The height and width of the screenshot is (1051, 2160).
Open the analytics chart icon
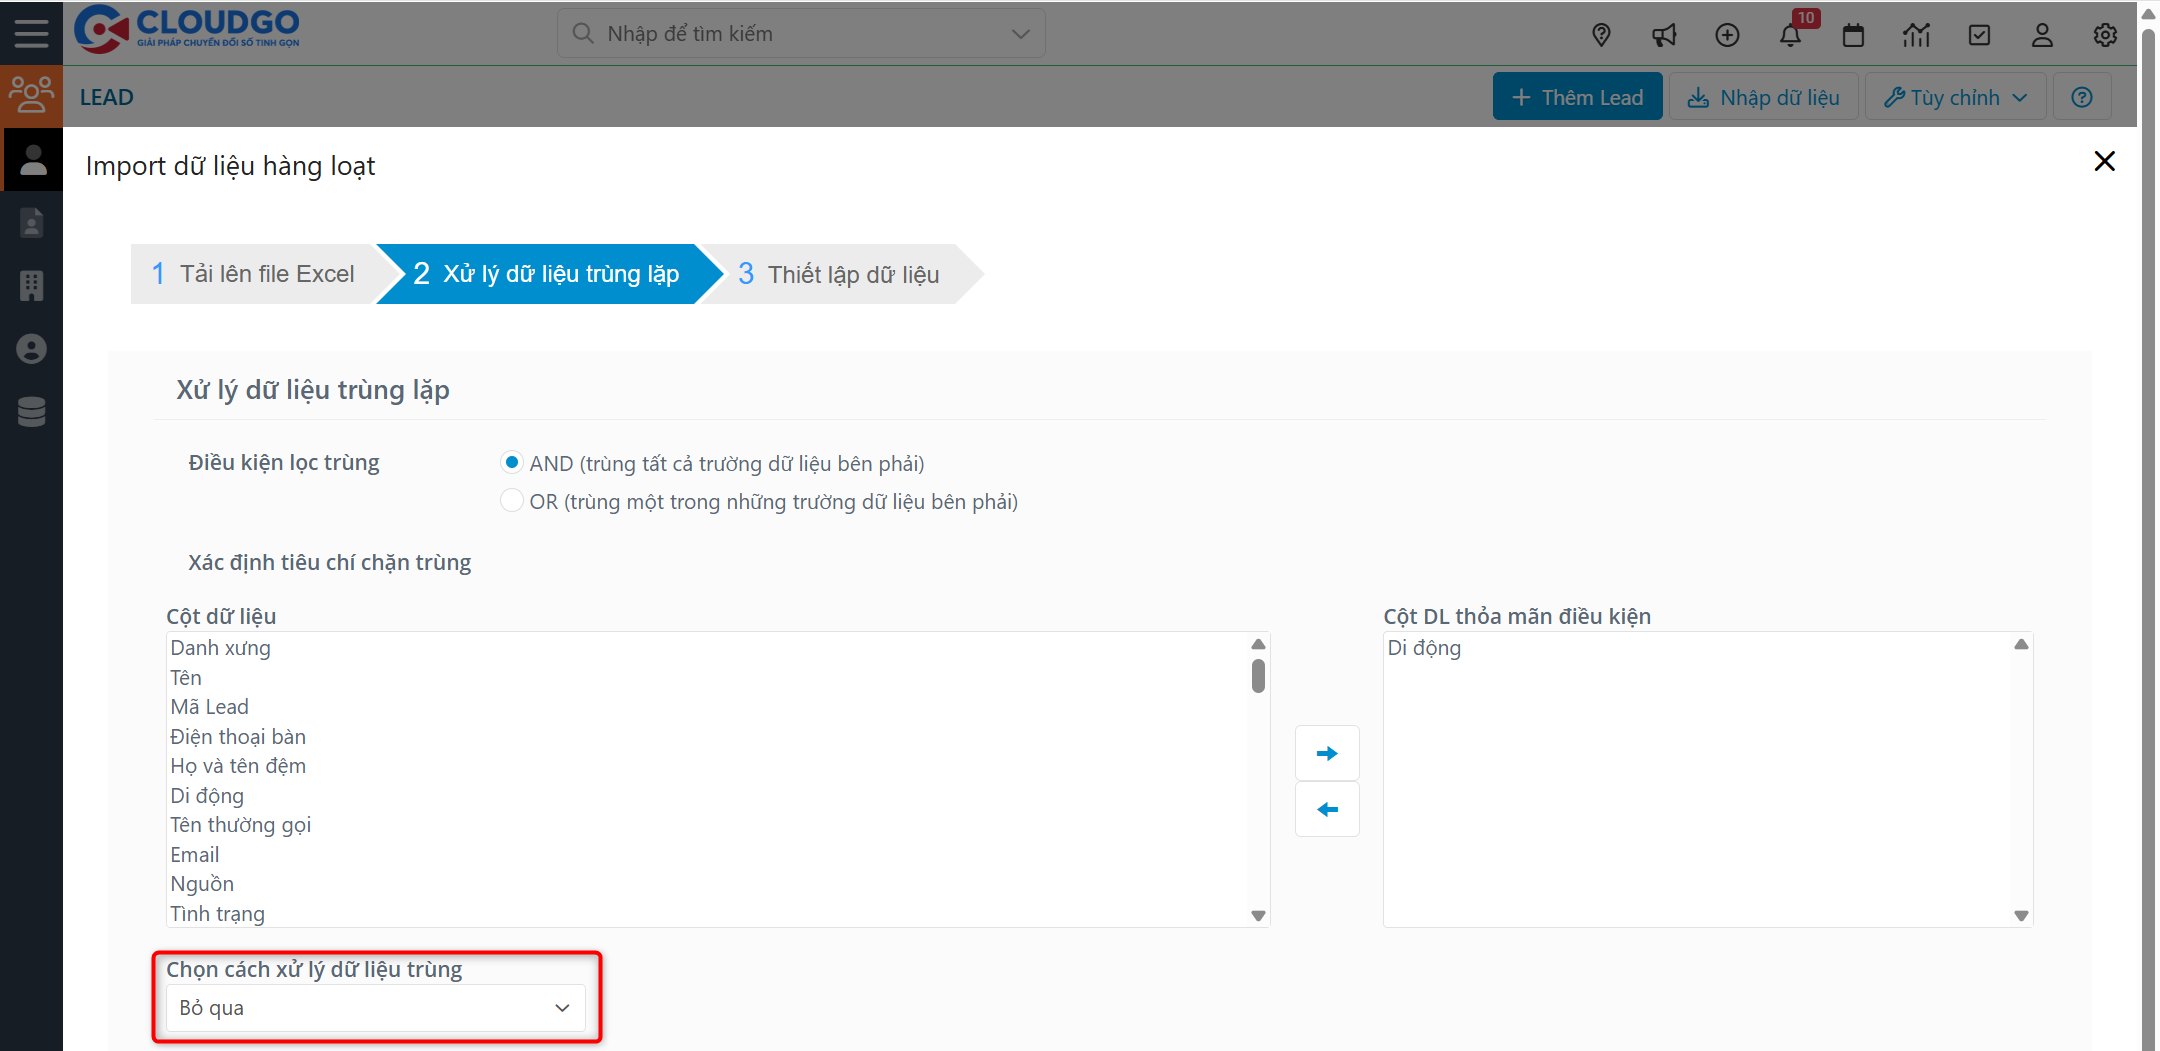coord(1917,34)
